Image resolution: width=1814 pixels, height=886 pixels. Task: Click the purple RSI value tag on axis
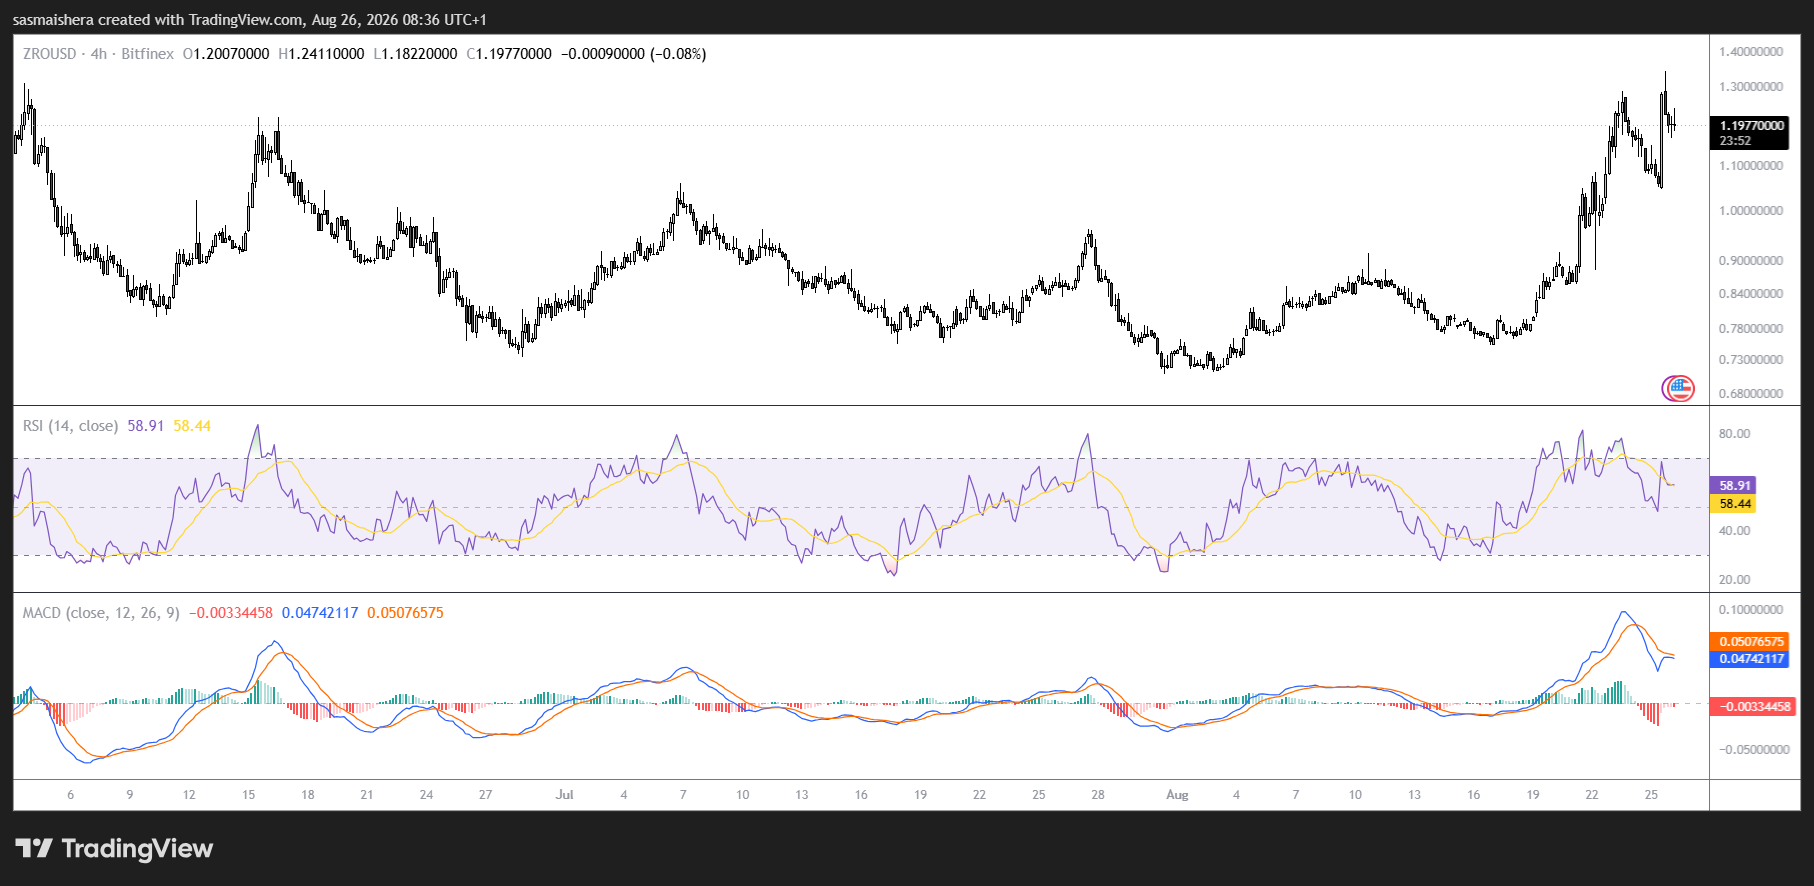point(1735,485)
